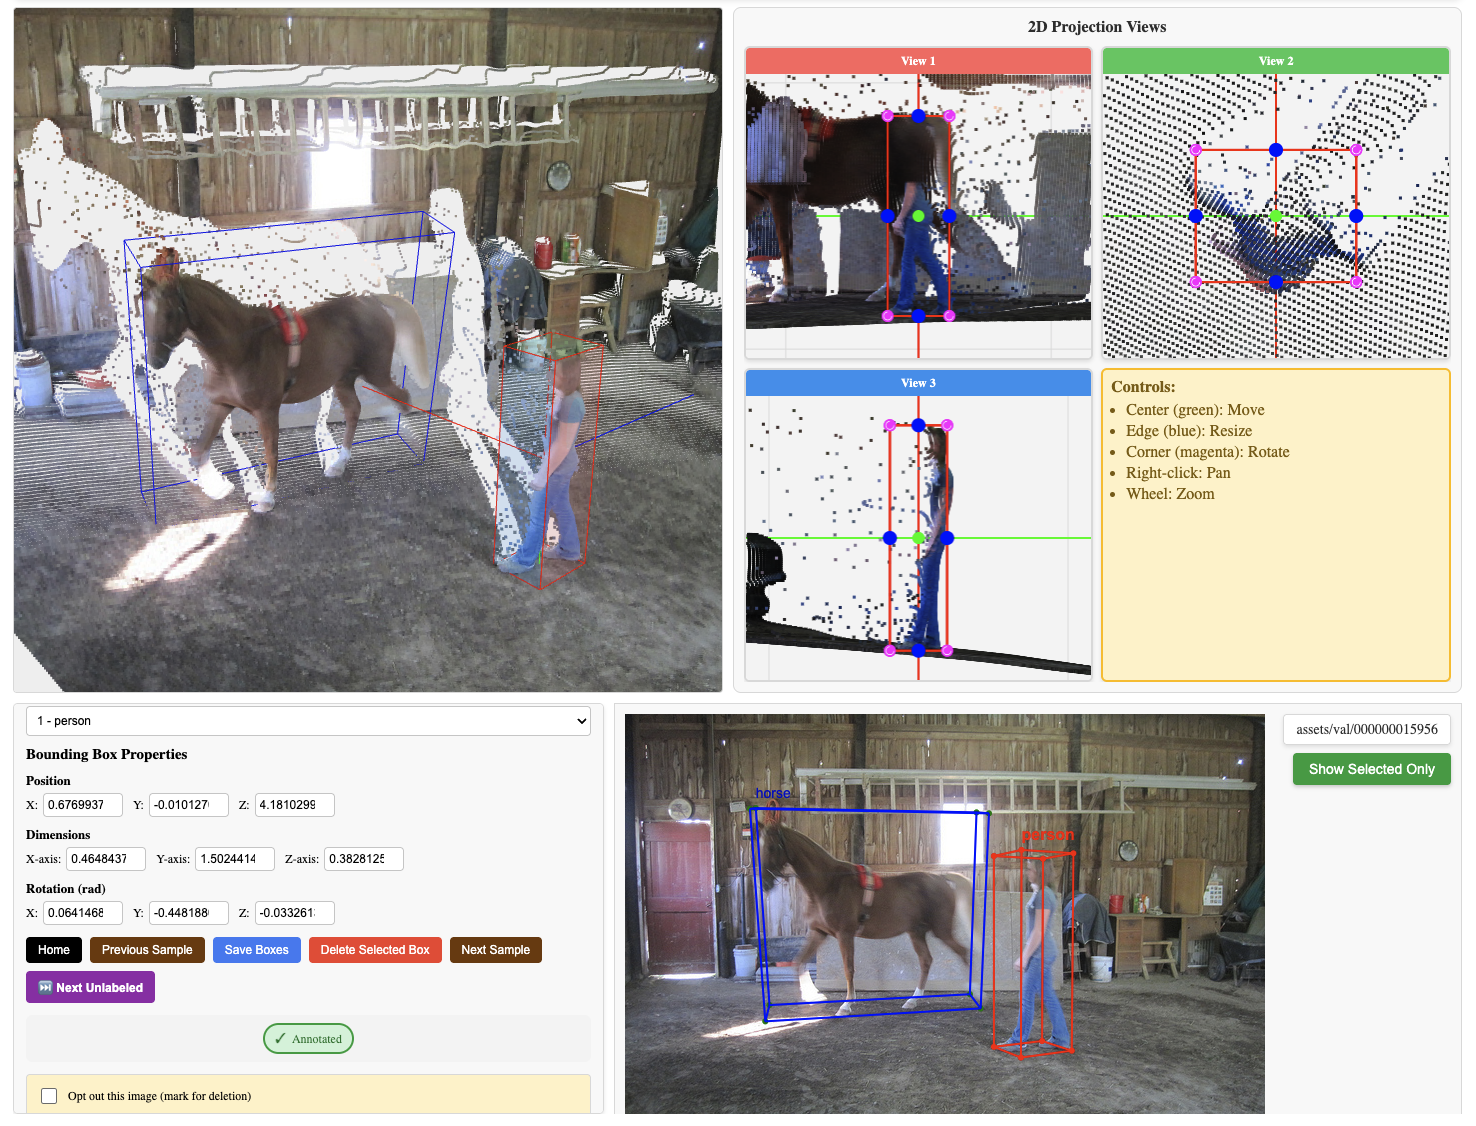The width and height of the screenshot is (1476, 1126).
Task: Select View 2's bottom-right magenta rotate handle
Action: coord(1356,282)
